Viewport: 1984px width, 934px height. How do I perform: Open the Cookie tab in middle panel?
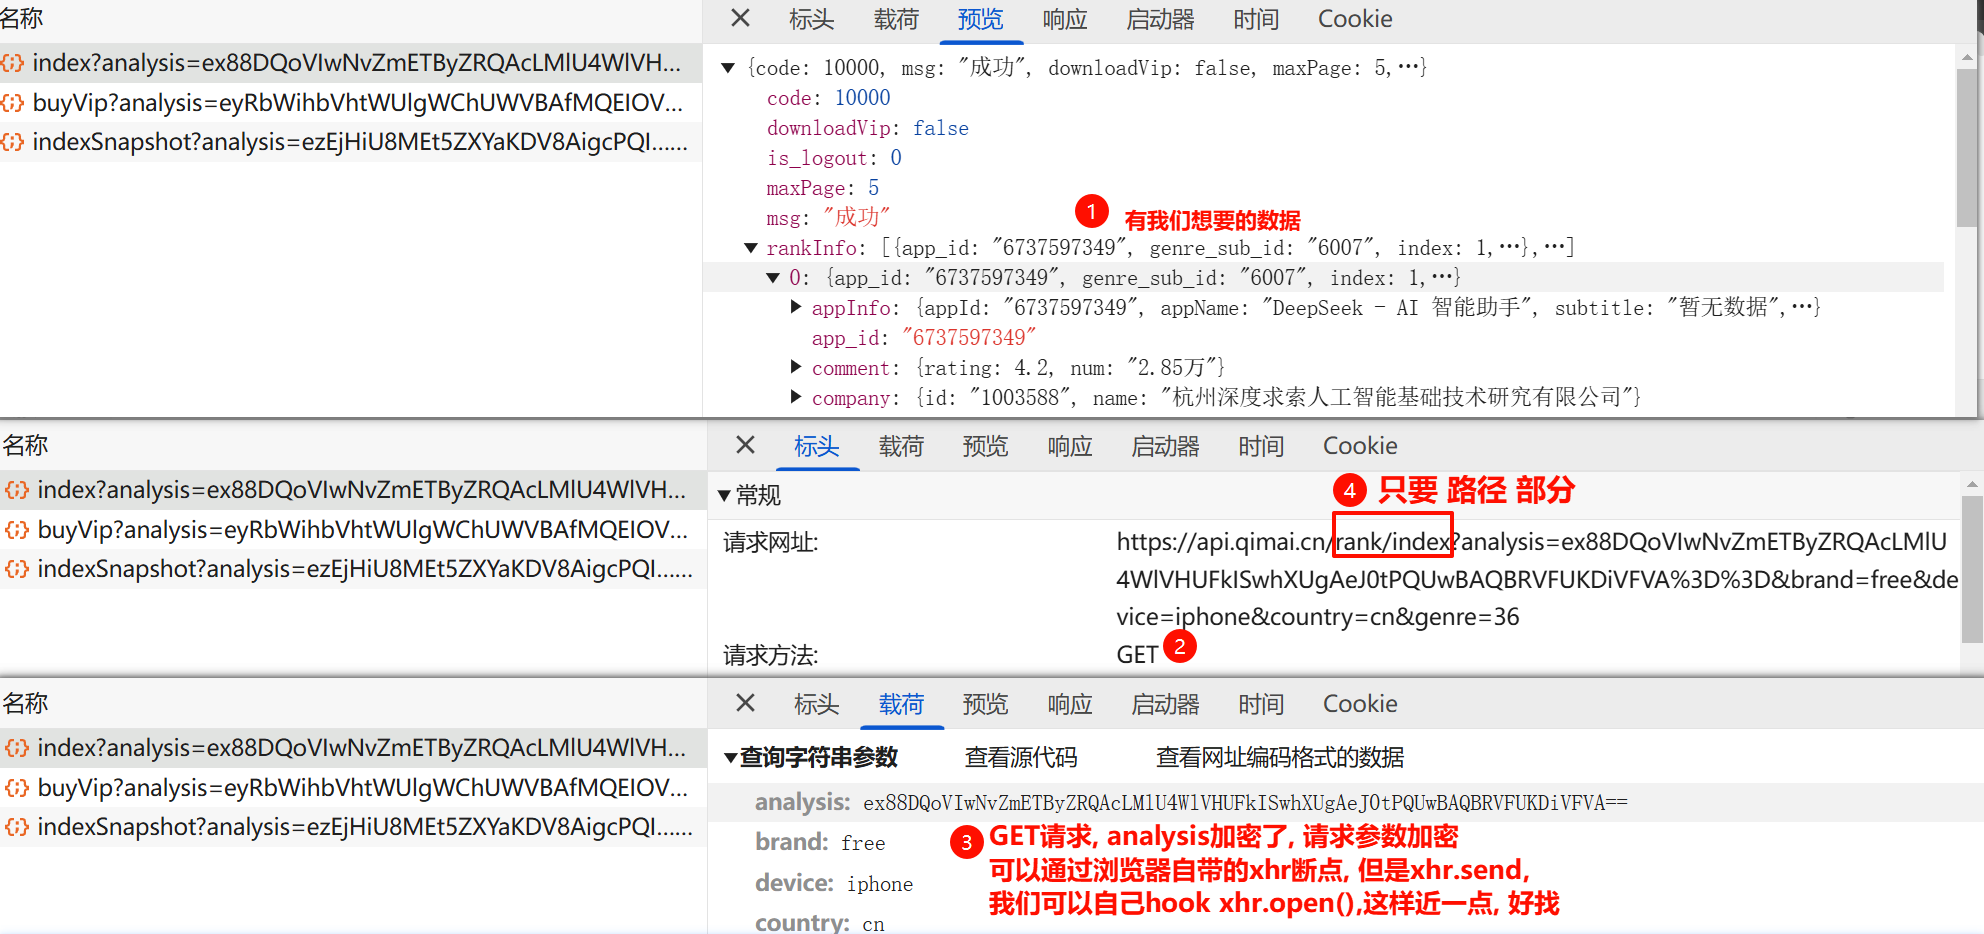coord(1359,446)
